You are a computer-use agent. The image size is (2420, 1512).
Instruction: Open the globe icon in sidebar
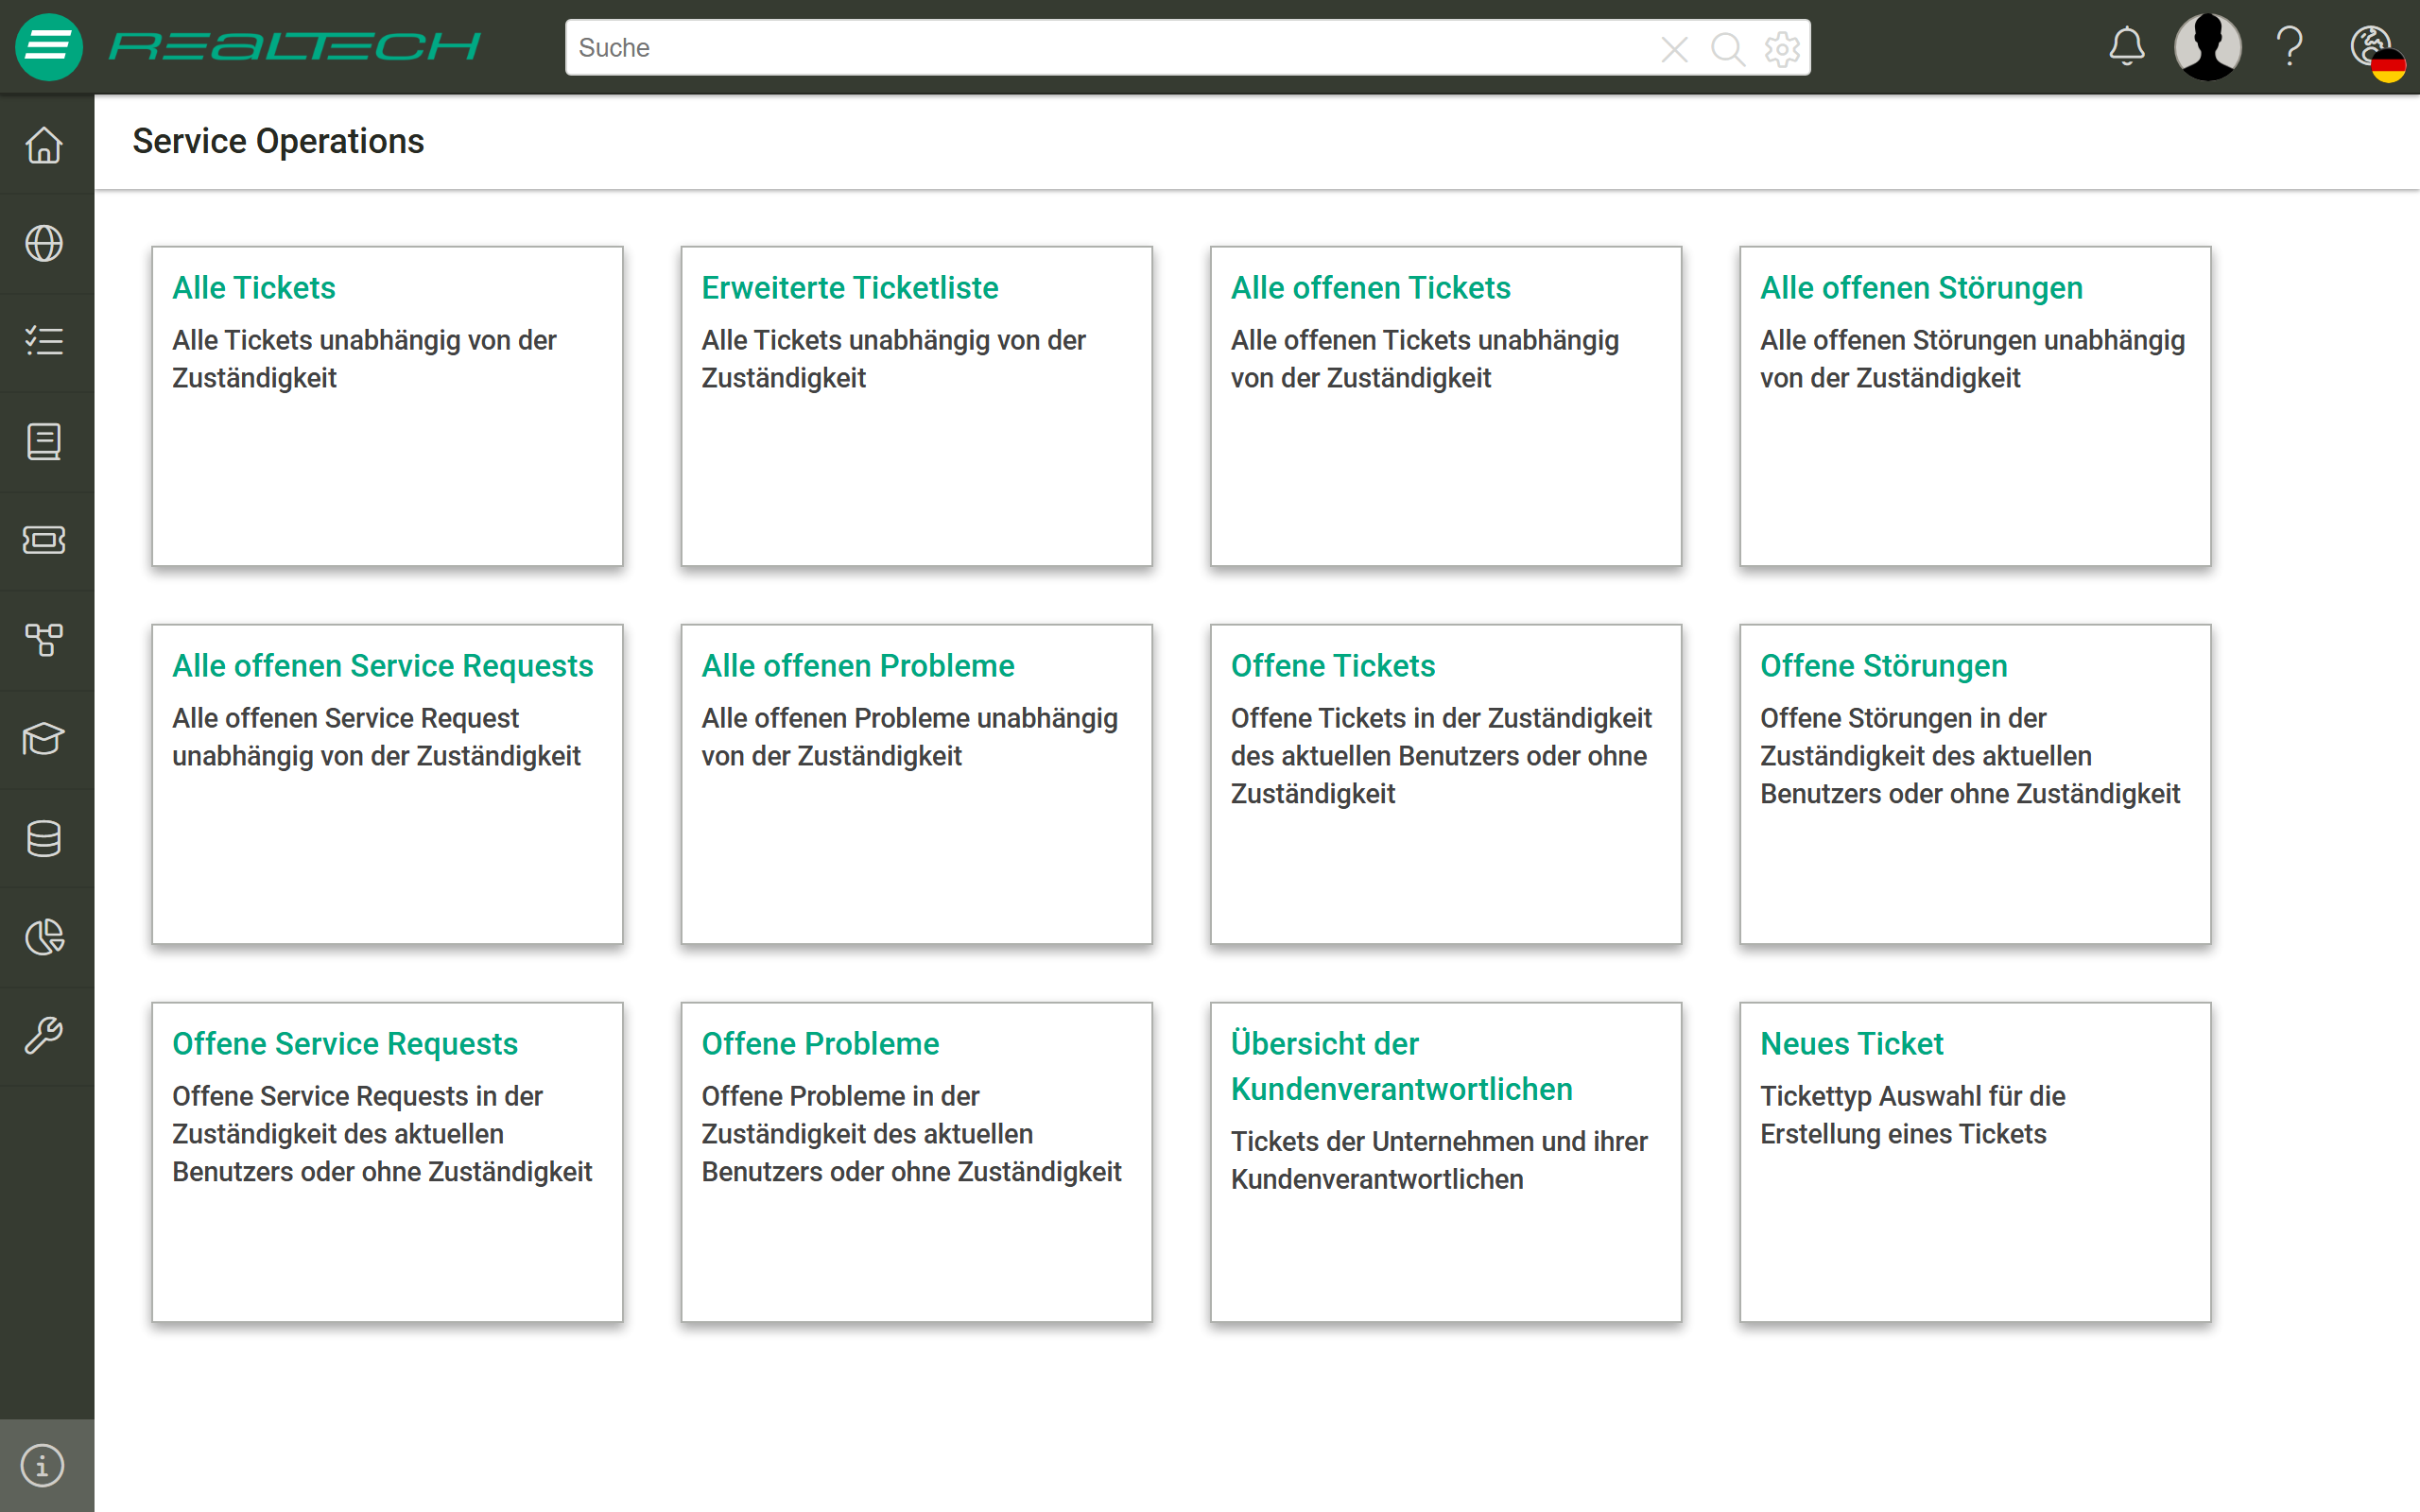coord(44,243)
